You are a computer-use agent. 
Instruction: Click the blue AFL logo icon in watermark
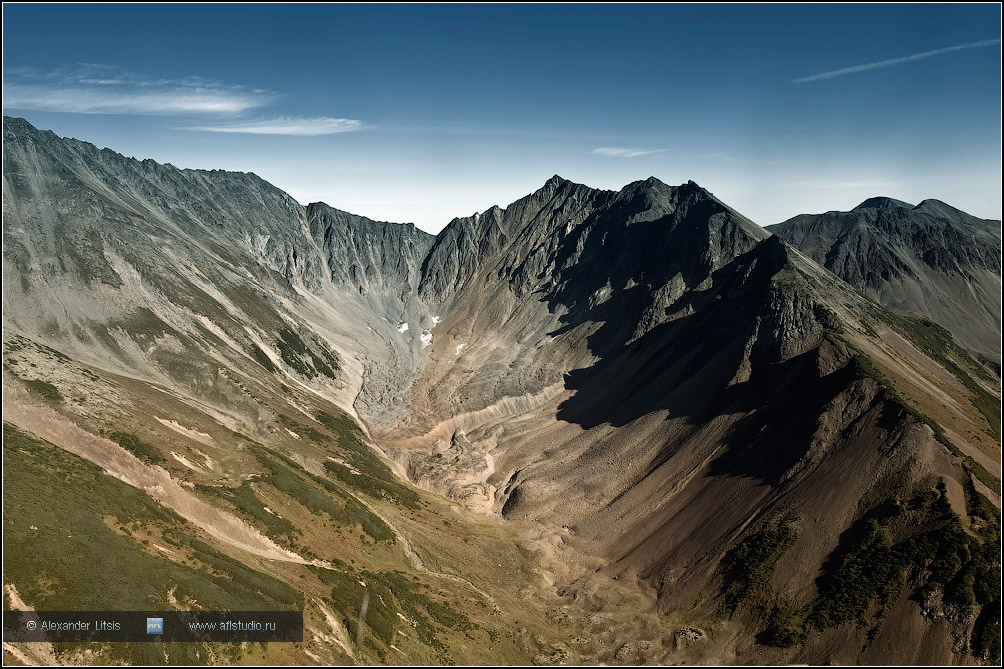click(155, 626)
